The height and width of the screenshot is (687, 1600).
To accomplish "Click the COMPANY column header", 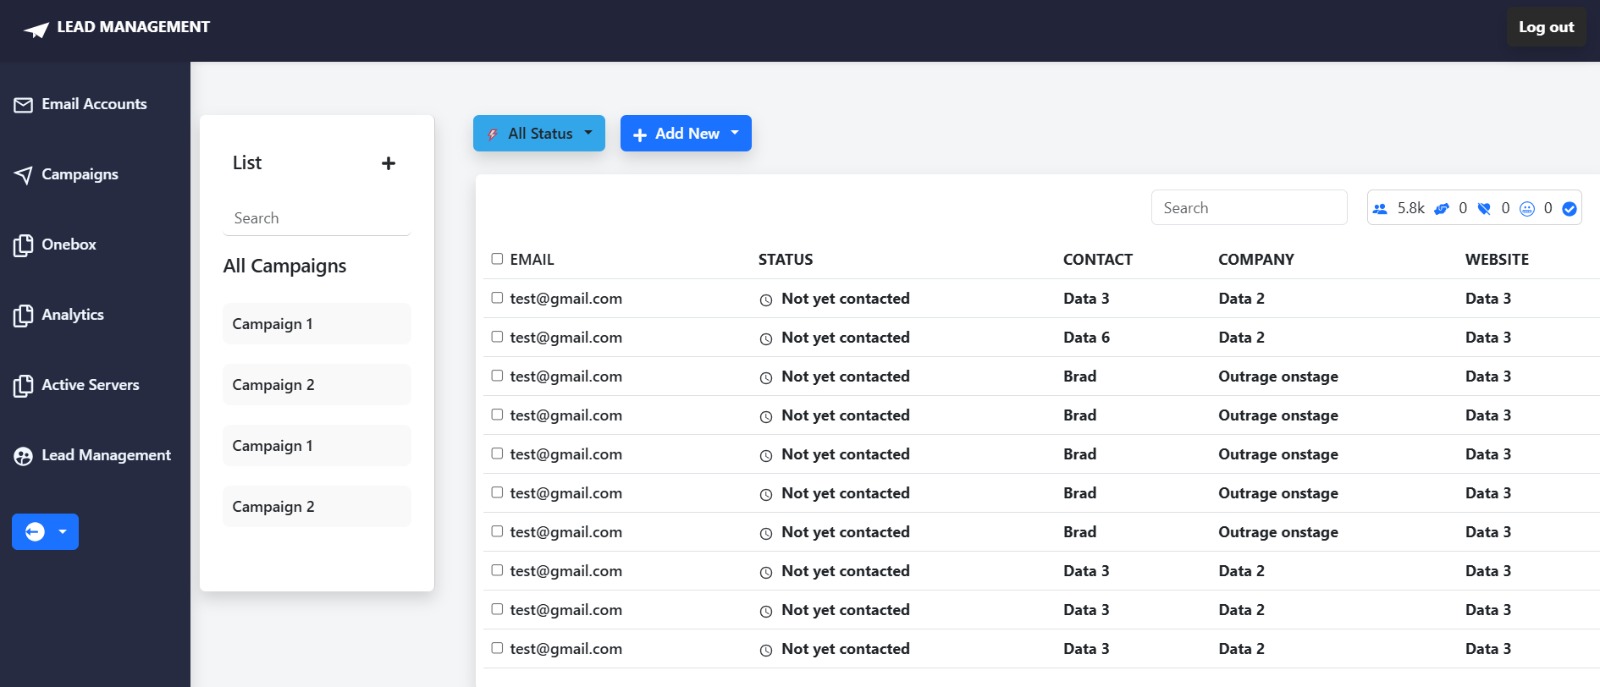I will [x=1256, y=260].
